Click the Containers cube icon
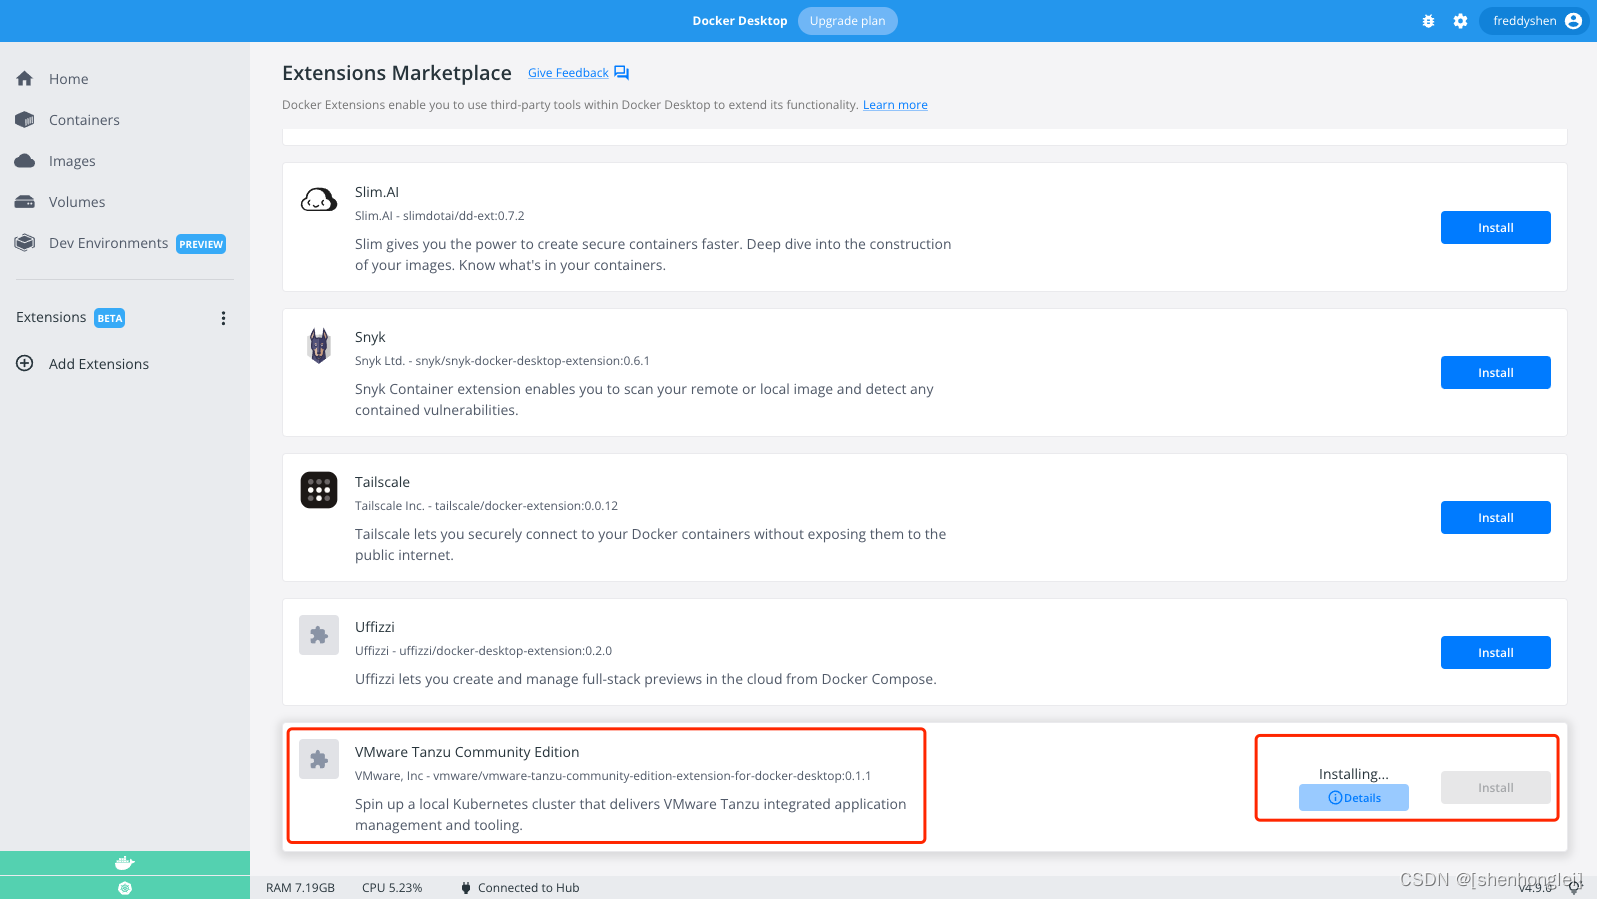The height and width of the screenshot is (899, 1597). [25, 120]
